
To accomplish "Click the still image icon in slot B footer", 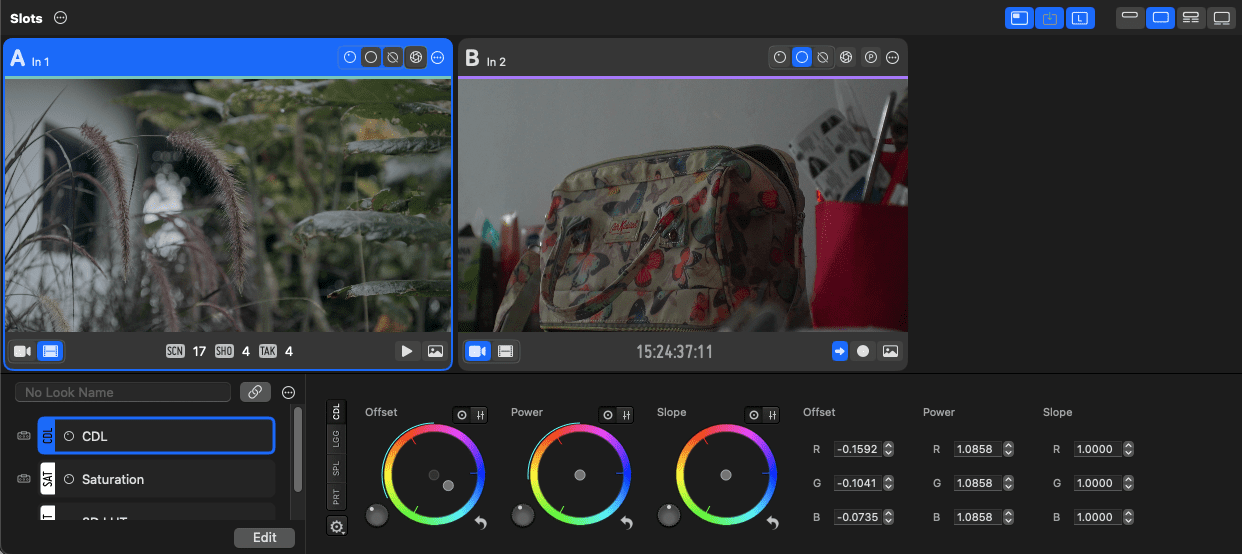I will click(890, 351).
